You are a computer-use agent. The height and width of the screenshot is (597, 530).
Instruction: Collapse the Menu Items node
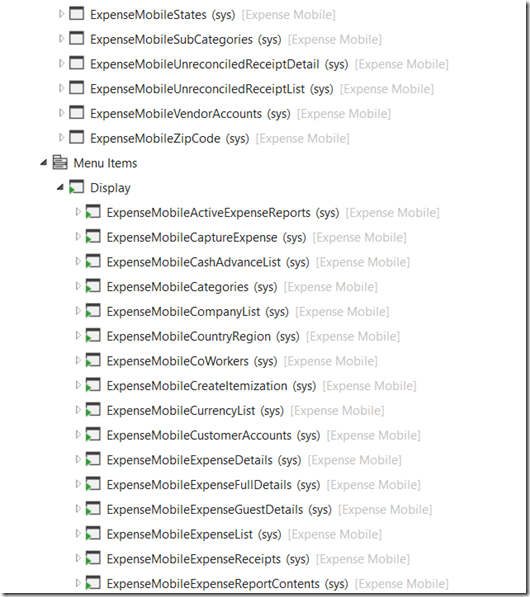(x=44, y=163)
